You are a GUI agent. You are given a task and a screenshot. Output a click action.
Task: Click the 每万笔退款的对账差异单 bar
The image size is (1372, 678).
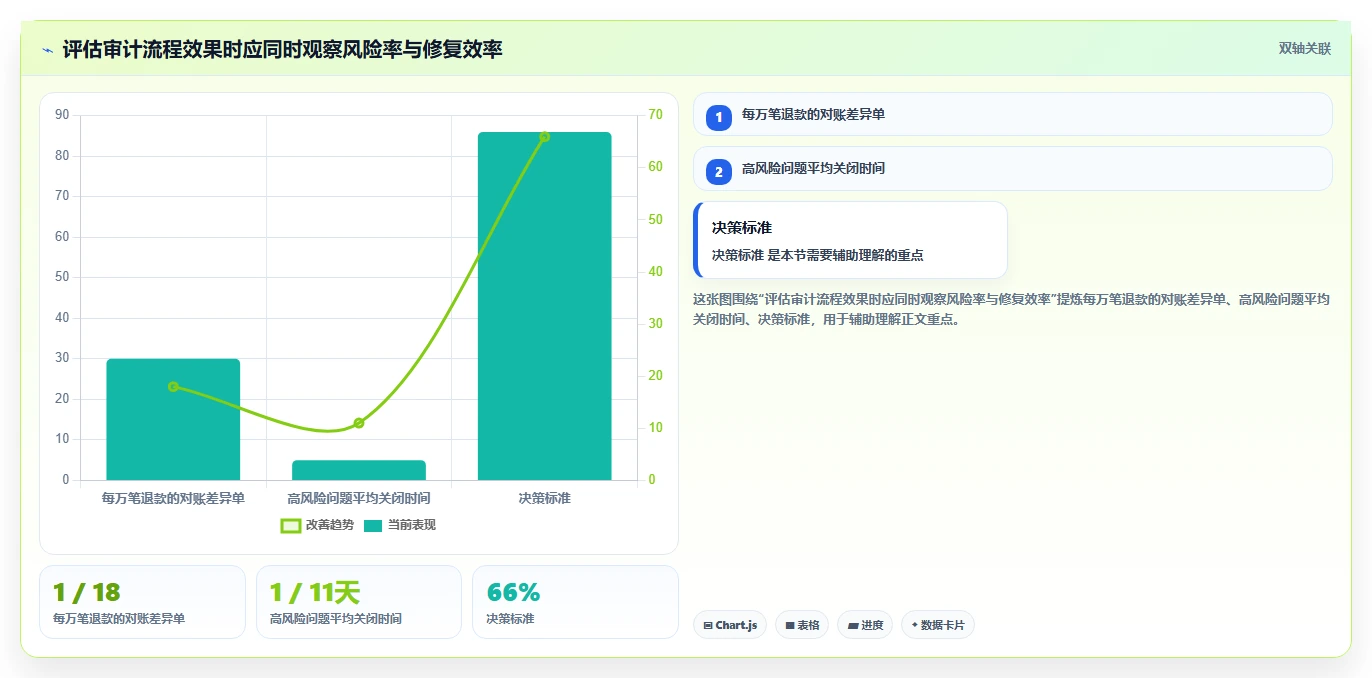173,419
